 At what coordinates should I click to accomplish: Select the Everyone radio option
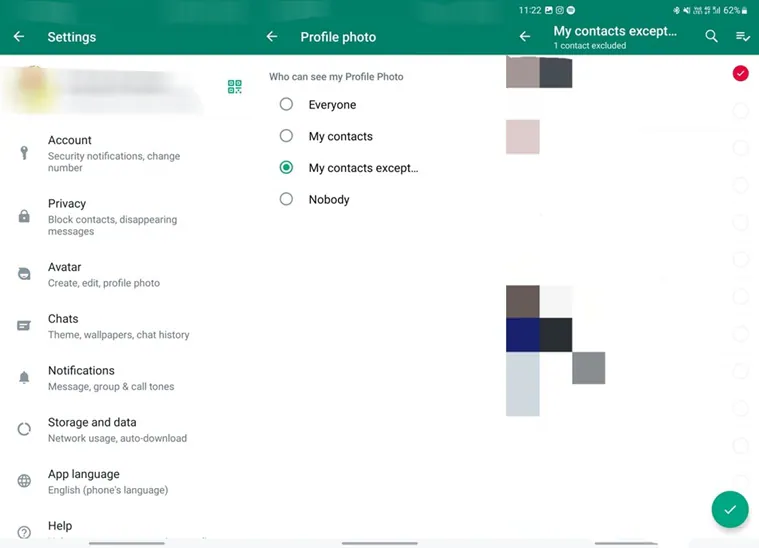coord(287,105)
